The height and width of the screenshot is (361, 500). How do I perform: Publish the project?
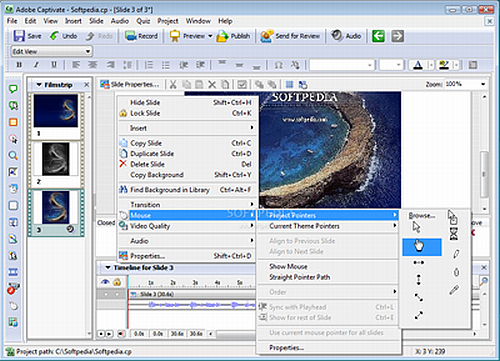point(233,36)
